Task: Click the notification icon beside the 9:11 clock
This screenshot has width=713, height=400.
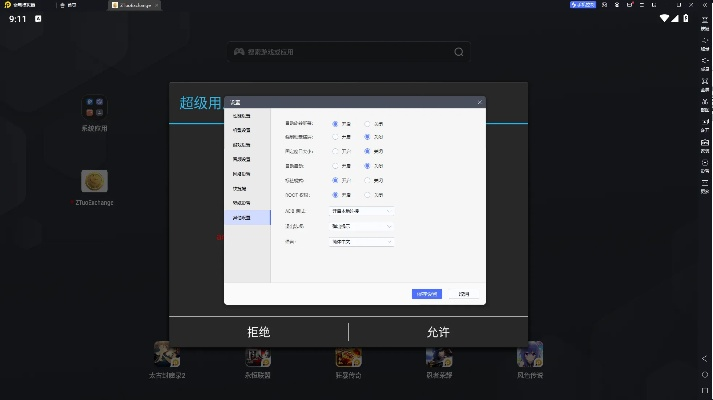Action: click(x=38, y=19)
